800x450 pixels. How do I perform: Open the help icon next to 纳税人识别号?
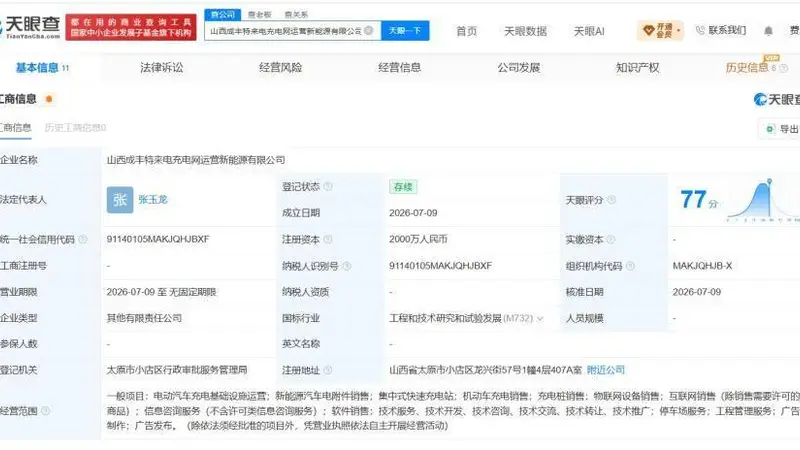(x=346, y=266)
